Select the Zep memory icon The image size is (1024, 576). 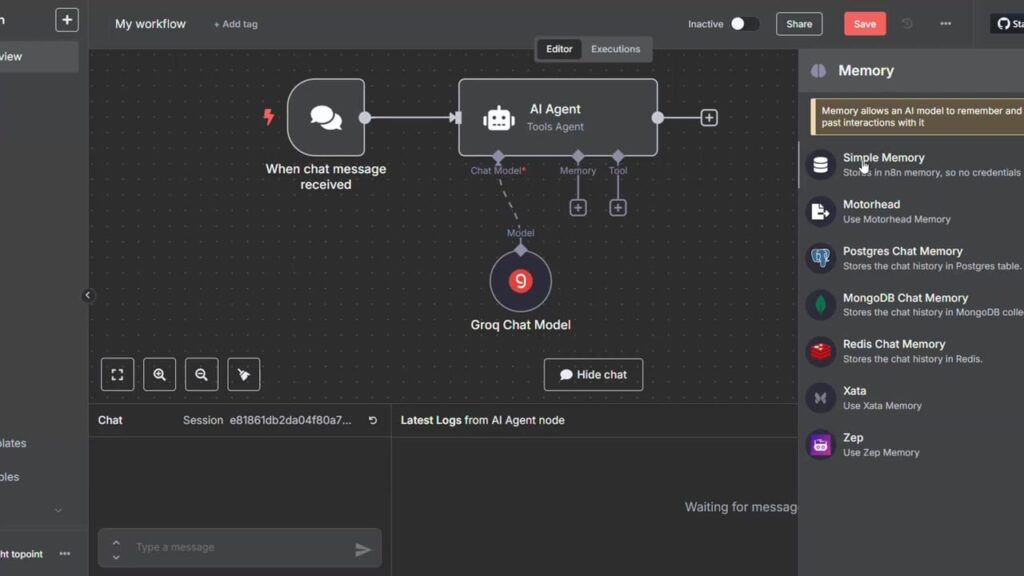[820, 445]
